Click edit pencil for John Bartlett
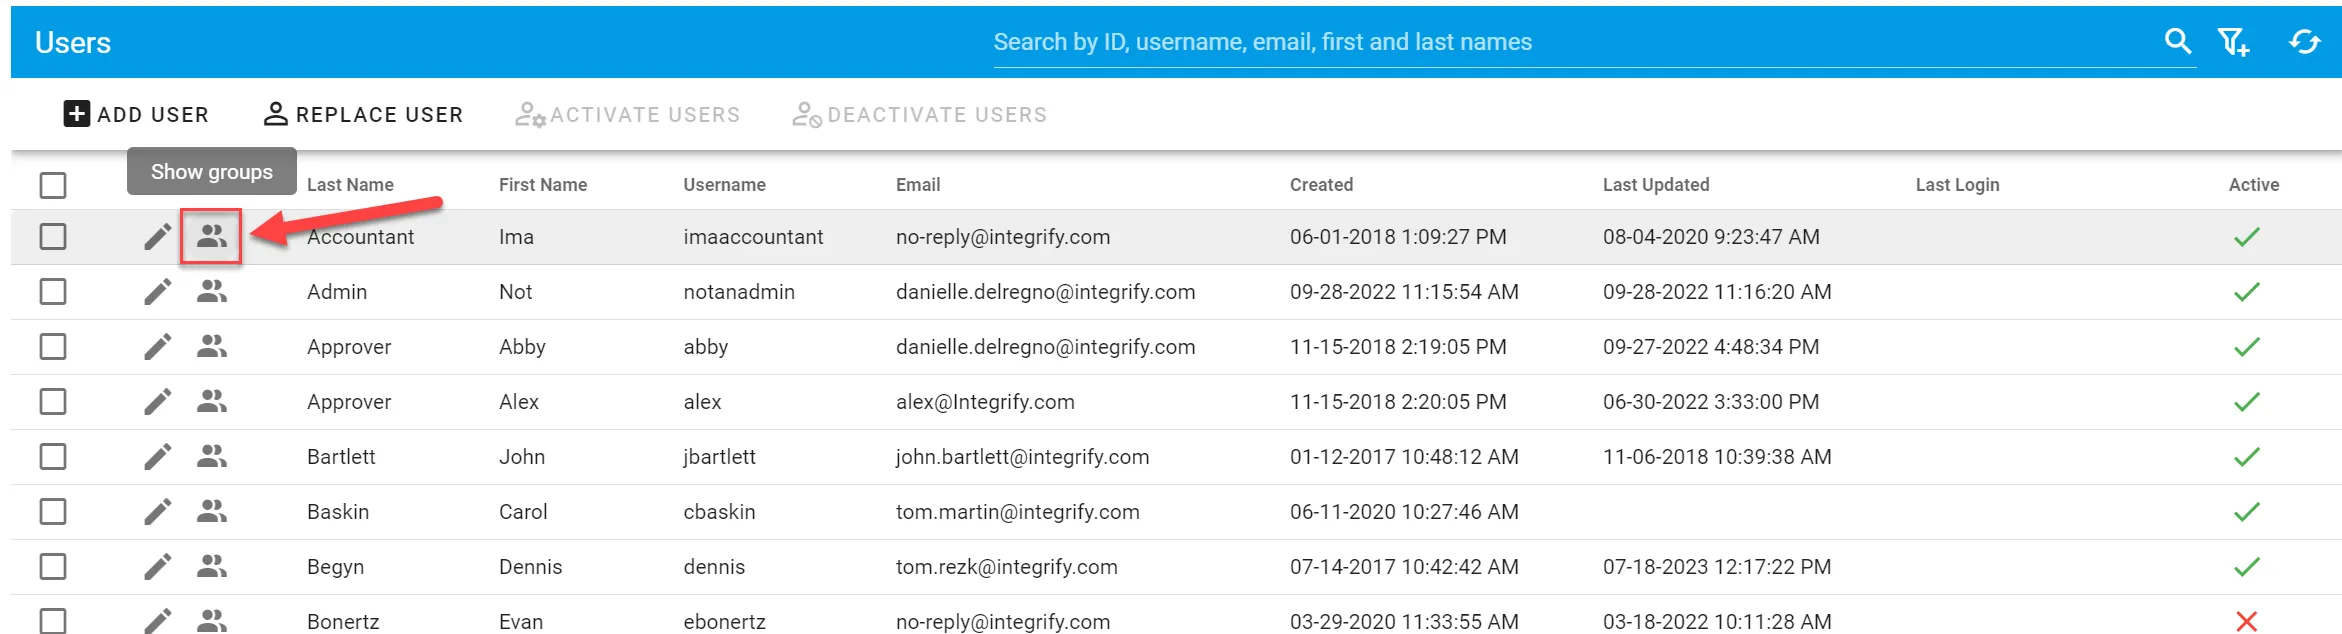The height and width of the screenshot is (634, 2342). click(157, 457)
